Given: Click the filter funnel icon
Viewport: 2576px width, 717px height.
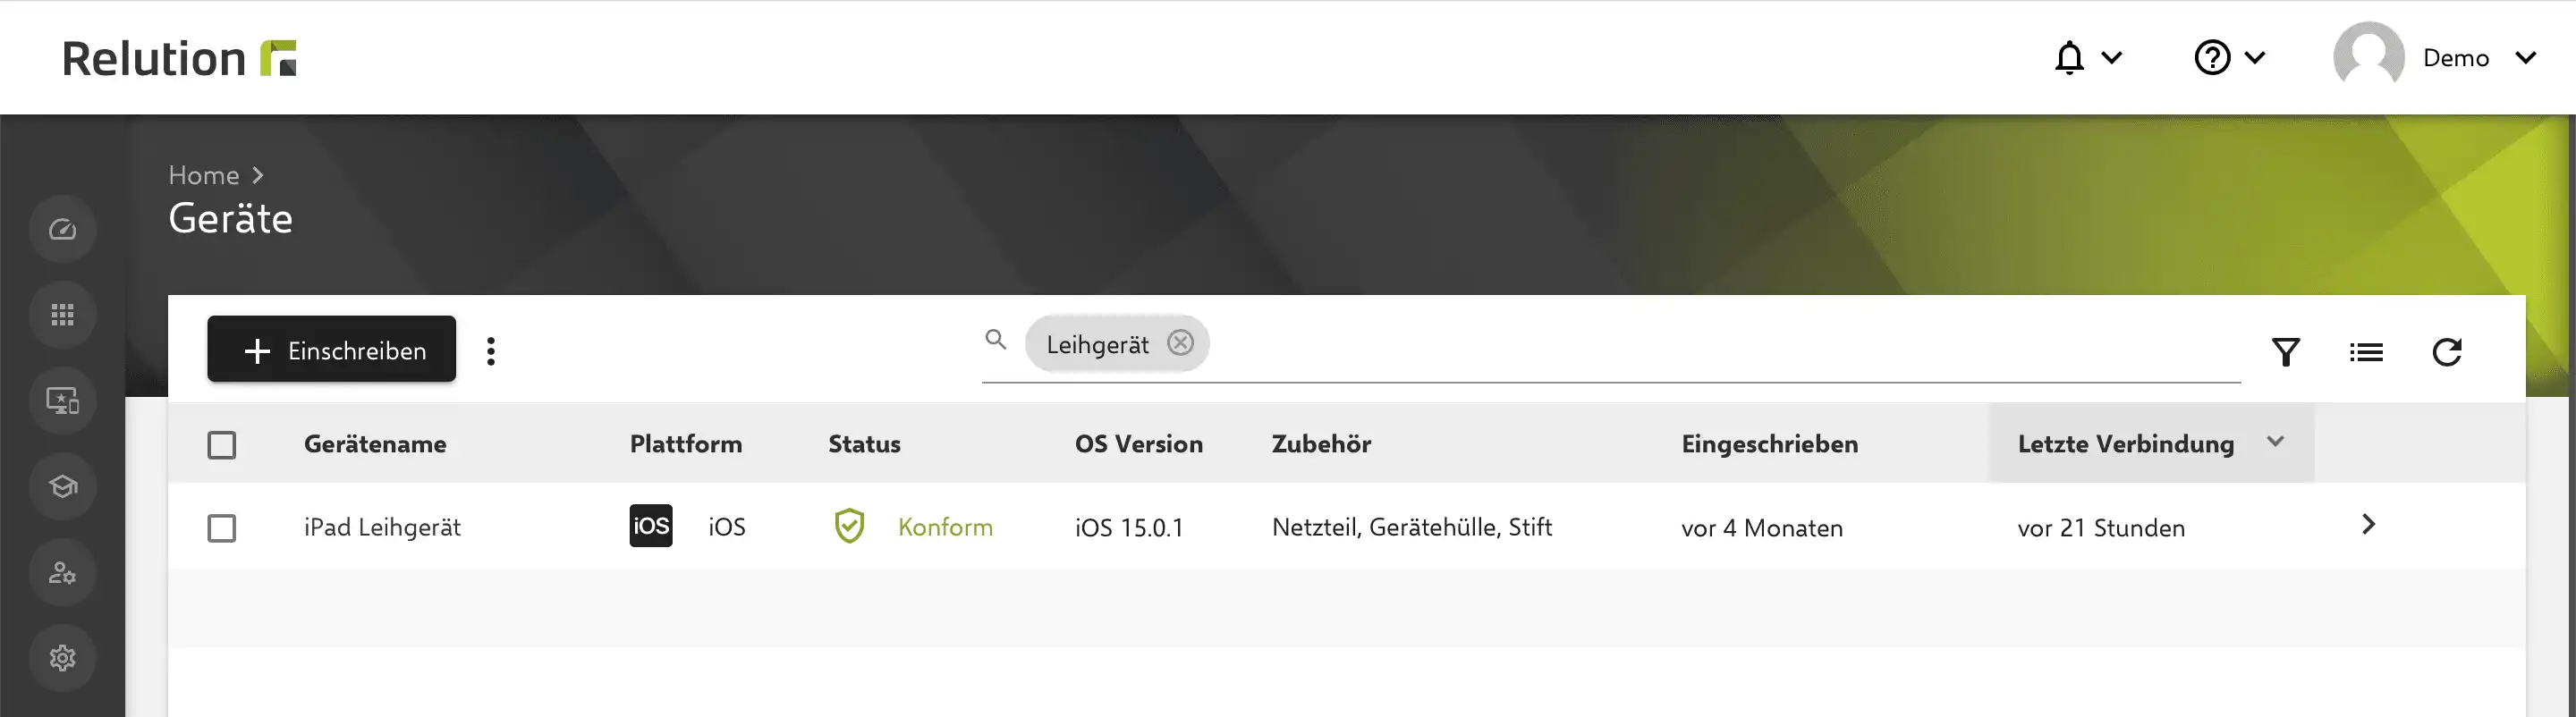Looking at the screenshot, I should pyautogui.click(x=2286, y=352).
